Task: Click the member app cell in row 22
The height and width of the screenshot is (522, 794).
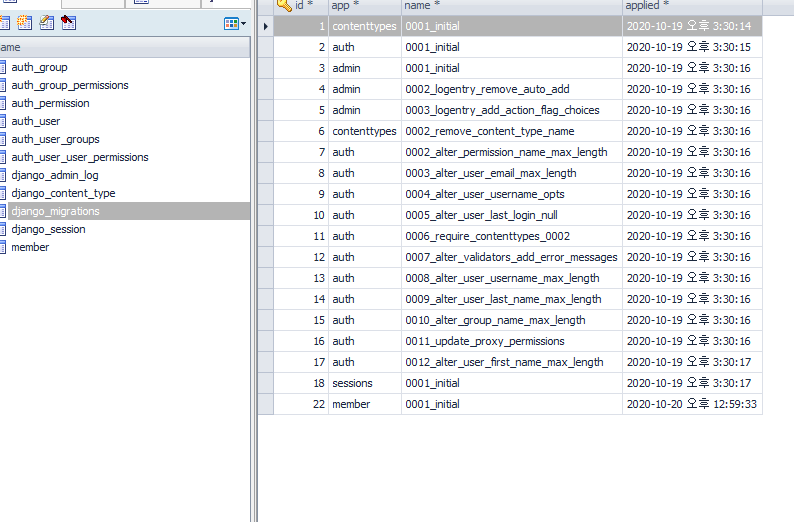Action: pos(365,405)
